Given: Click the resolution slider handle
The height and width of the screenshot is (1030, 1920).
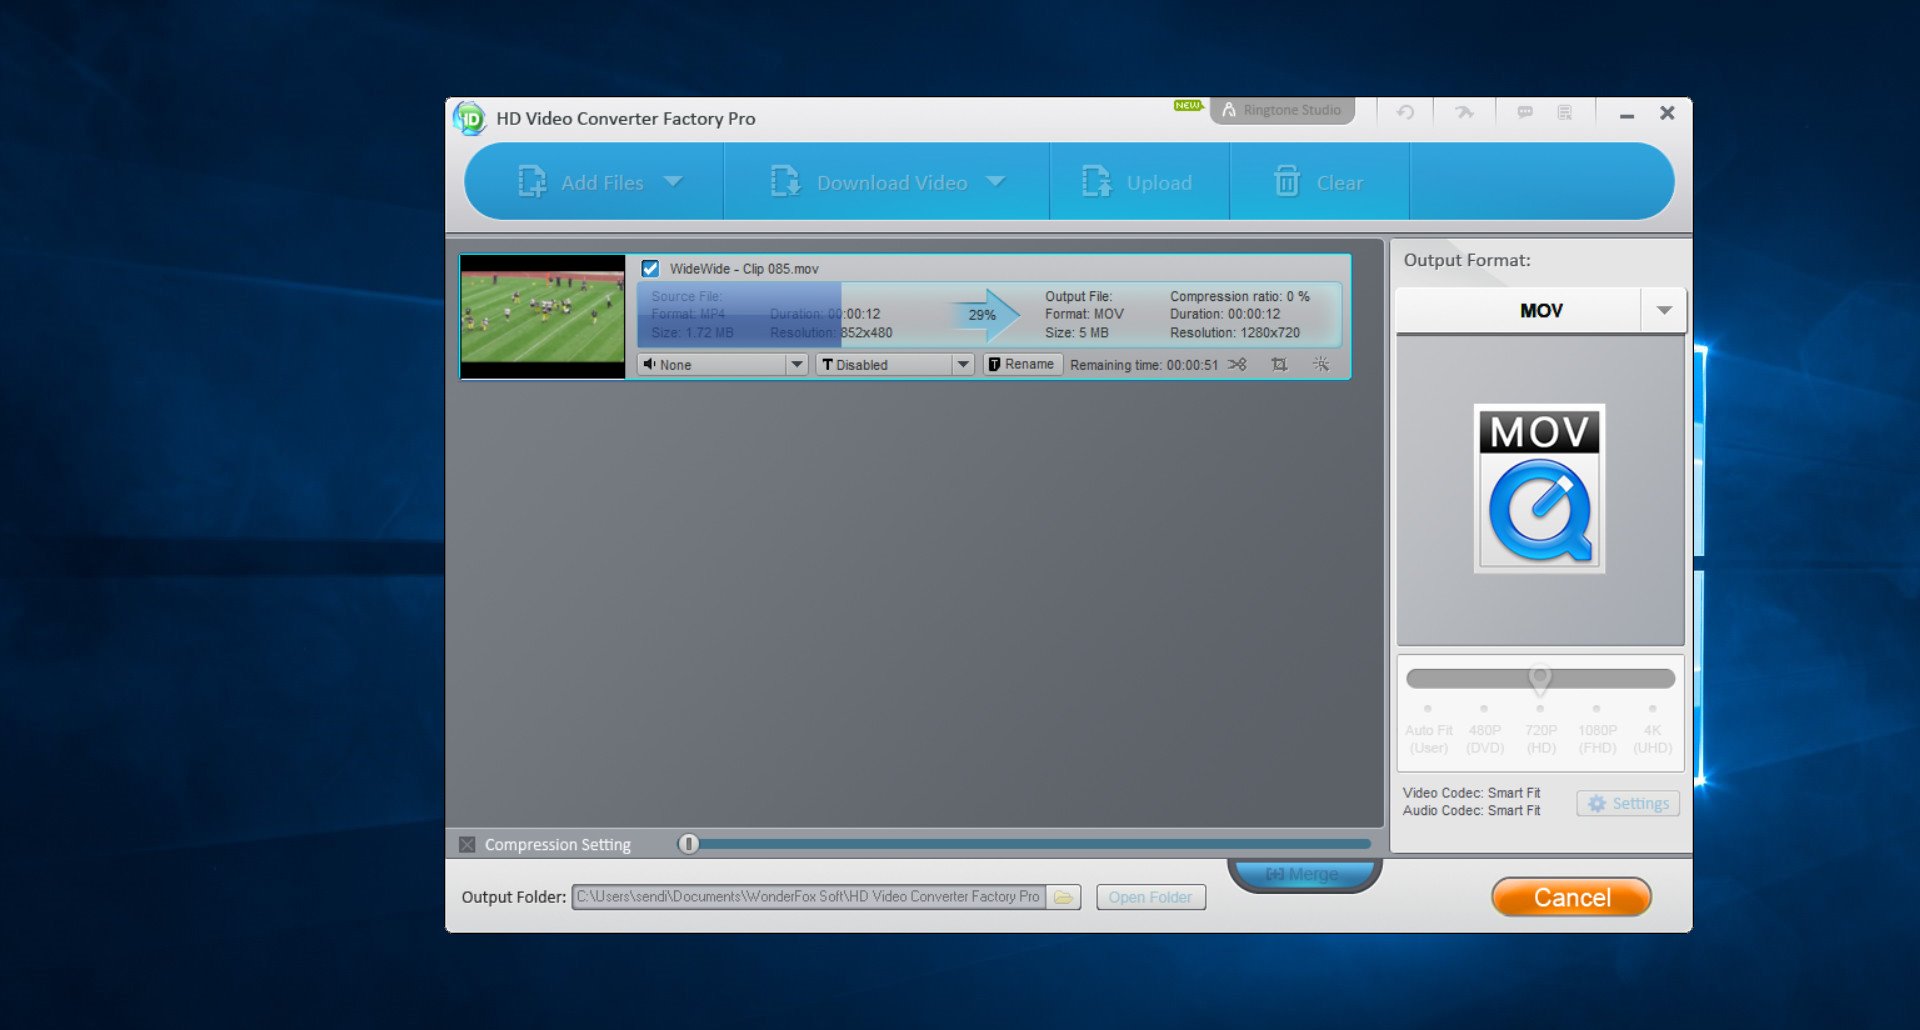Looking at the screenshot, I should click(x=1540, y=678).
